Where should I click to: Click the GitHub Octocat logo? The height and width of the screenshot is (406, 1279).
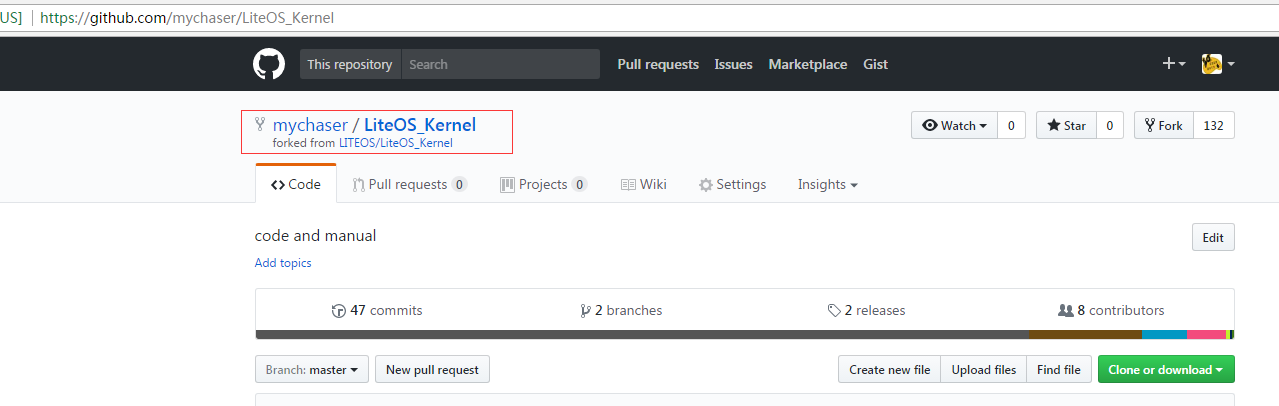(269, 64)
